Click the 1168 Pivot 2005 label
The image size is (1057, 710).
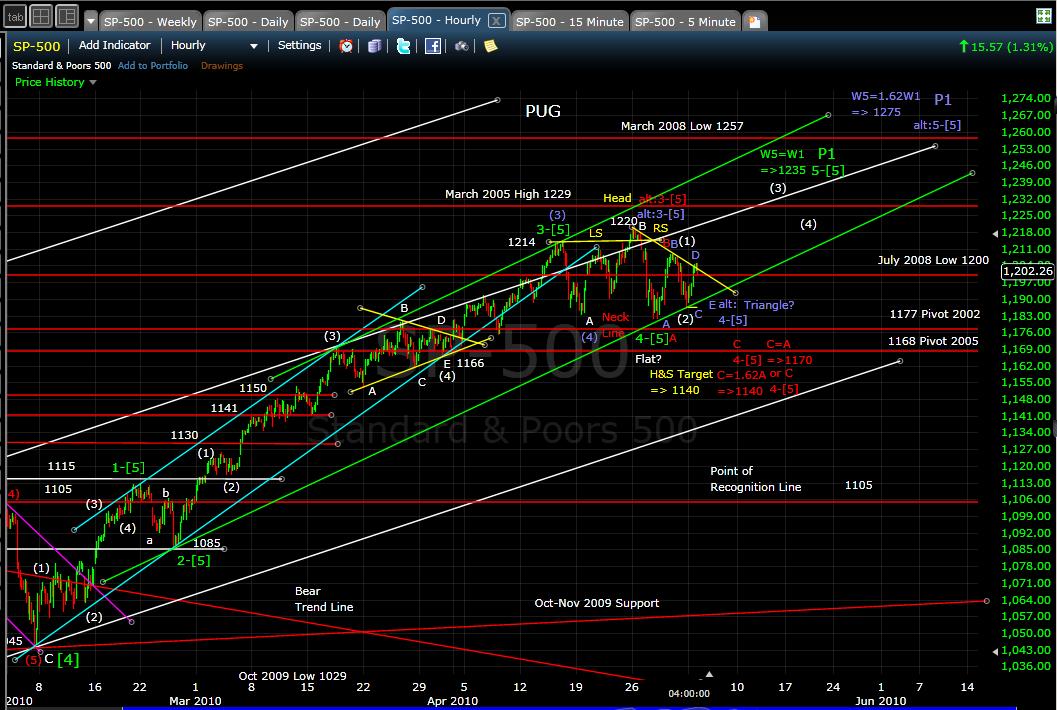click(933, 341)
